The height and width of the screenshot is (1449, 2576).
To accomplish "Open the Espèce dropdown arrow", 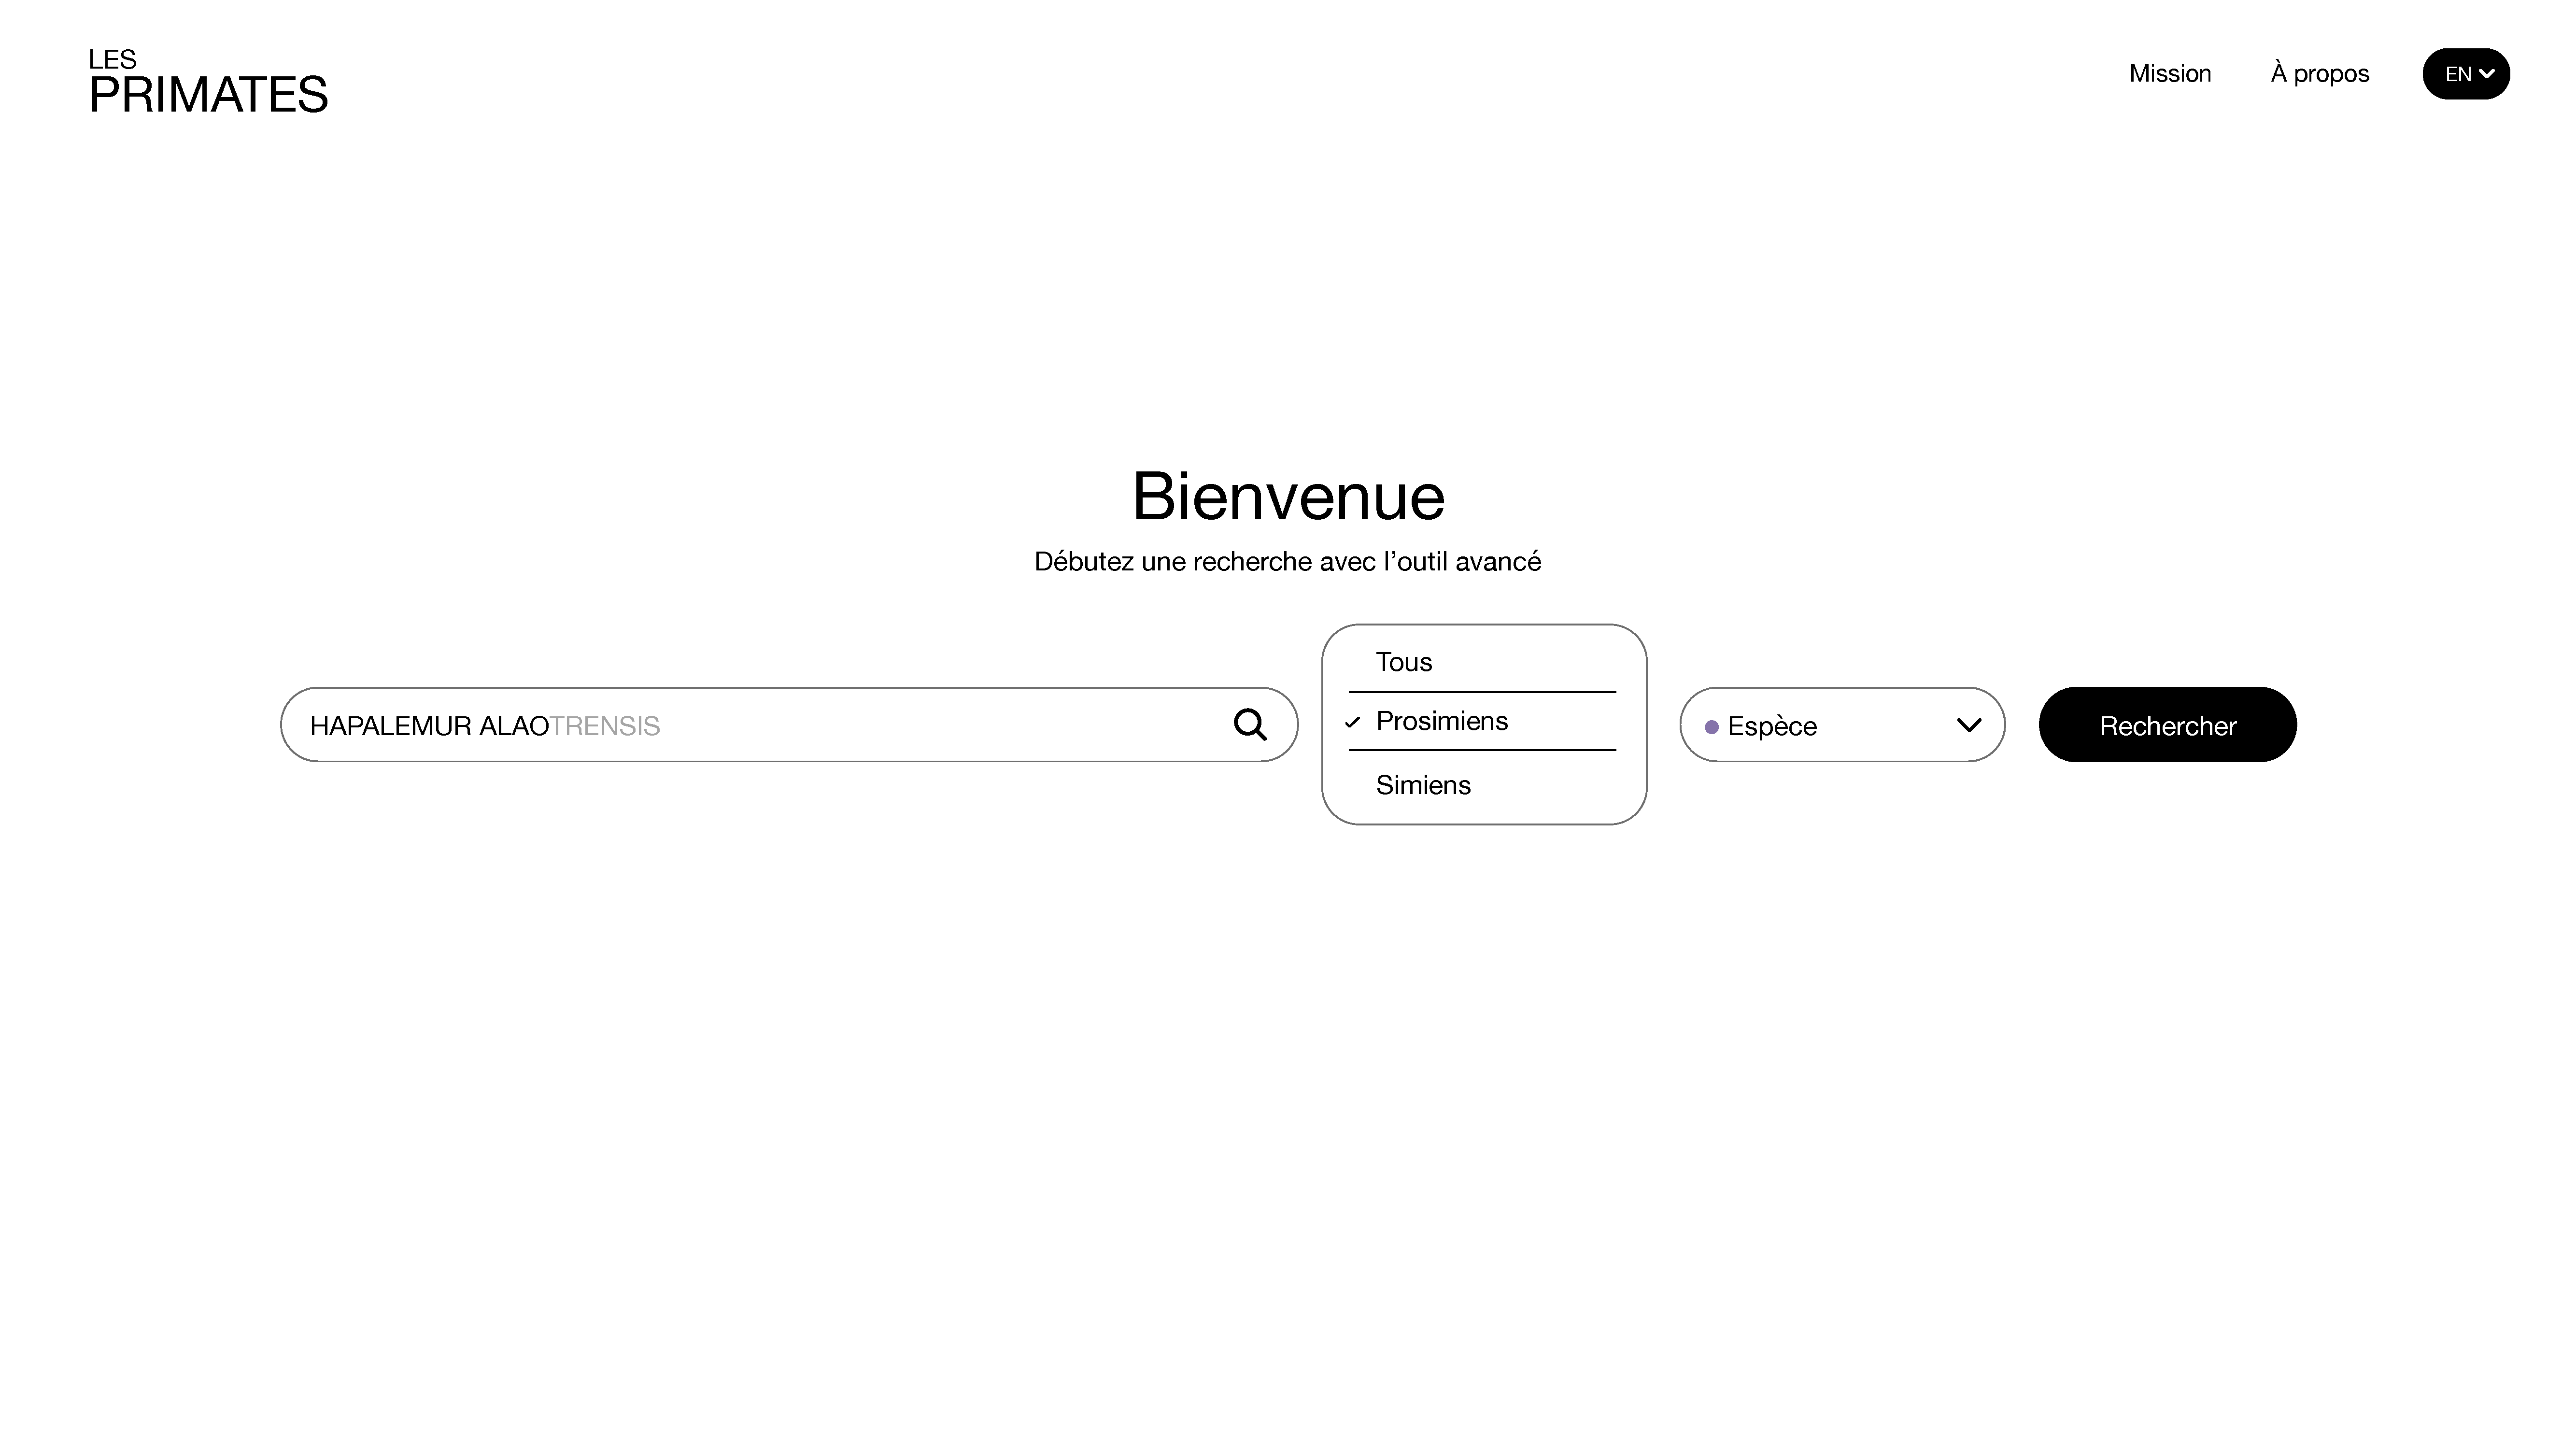I will [x=1968, y=725].
